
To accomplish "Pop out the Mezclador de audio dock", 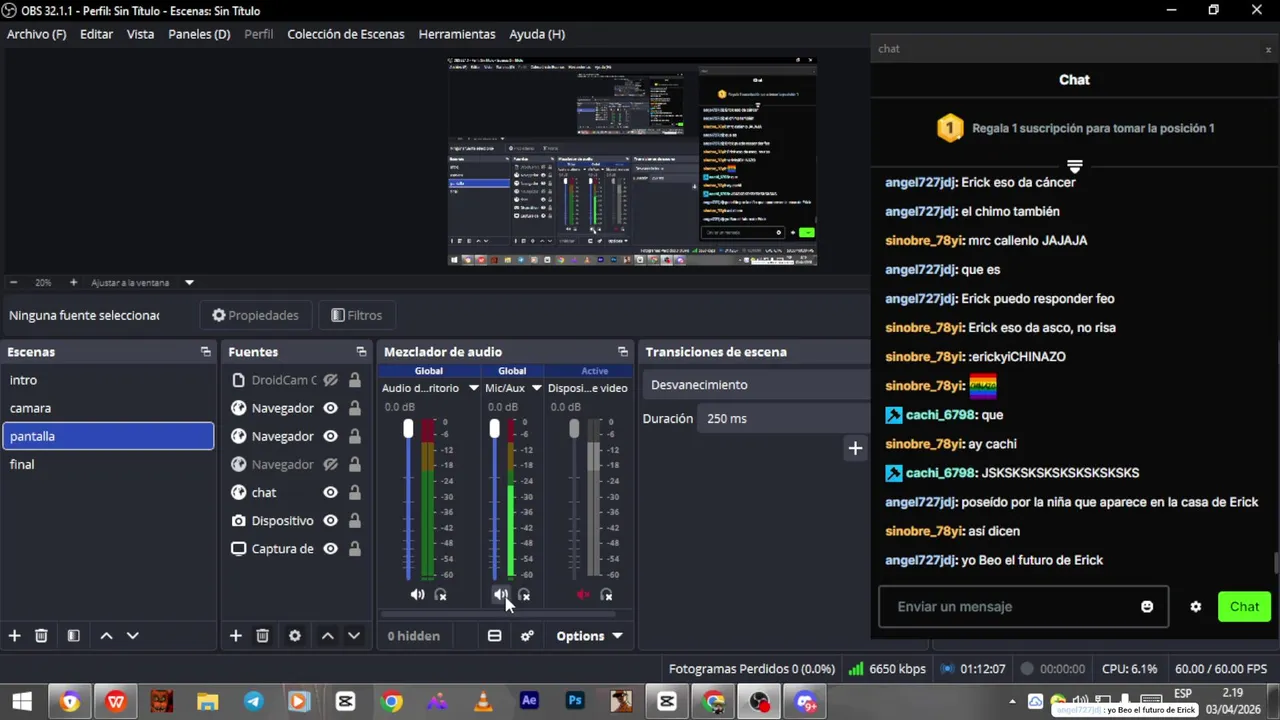I will (622, 352).
